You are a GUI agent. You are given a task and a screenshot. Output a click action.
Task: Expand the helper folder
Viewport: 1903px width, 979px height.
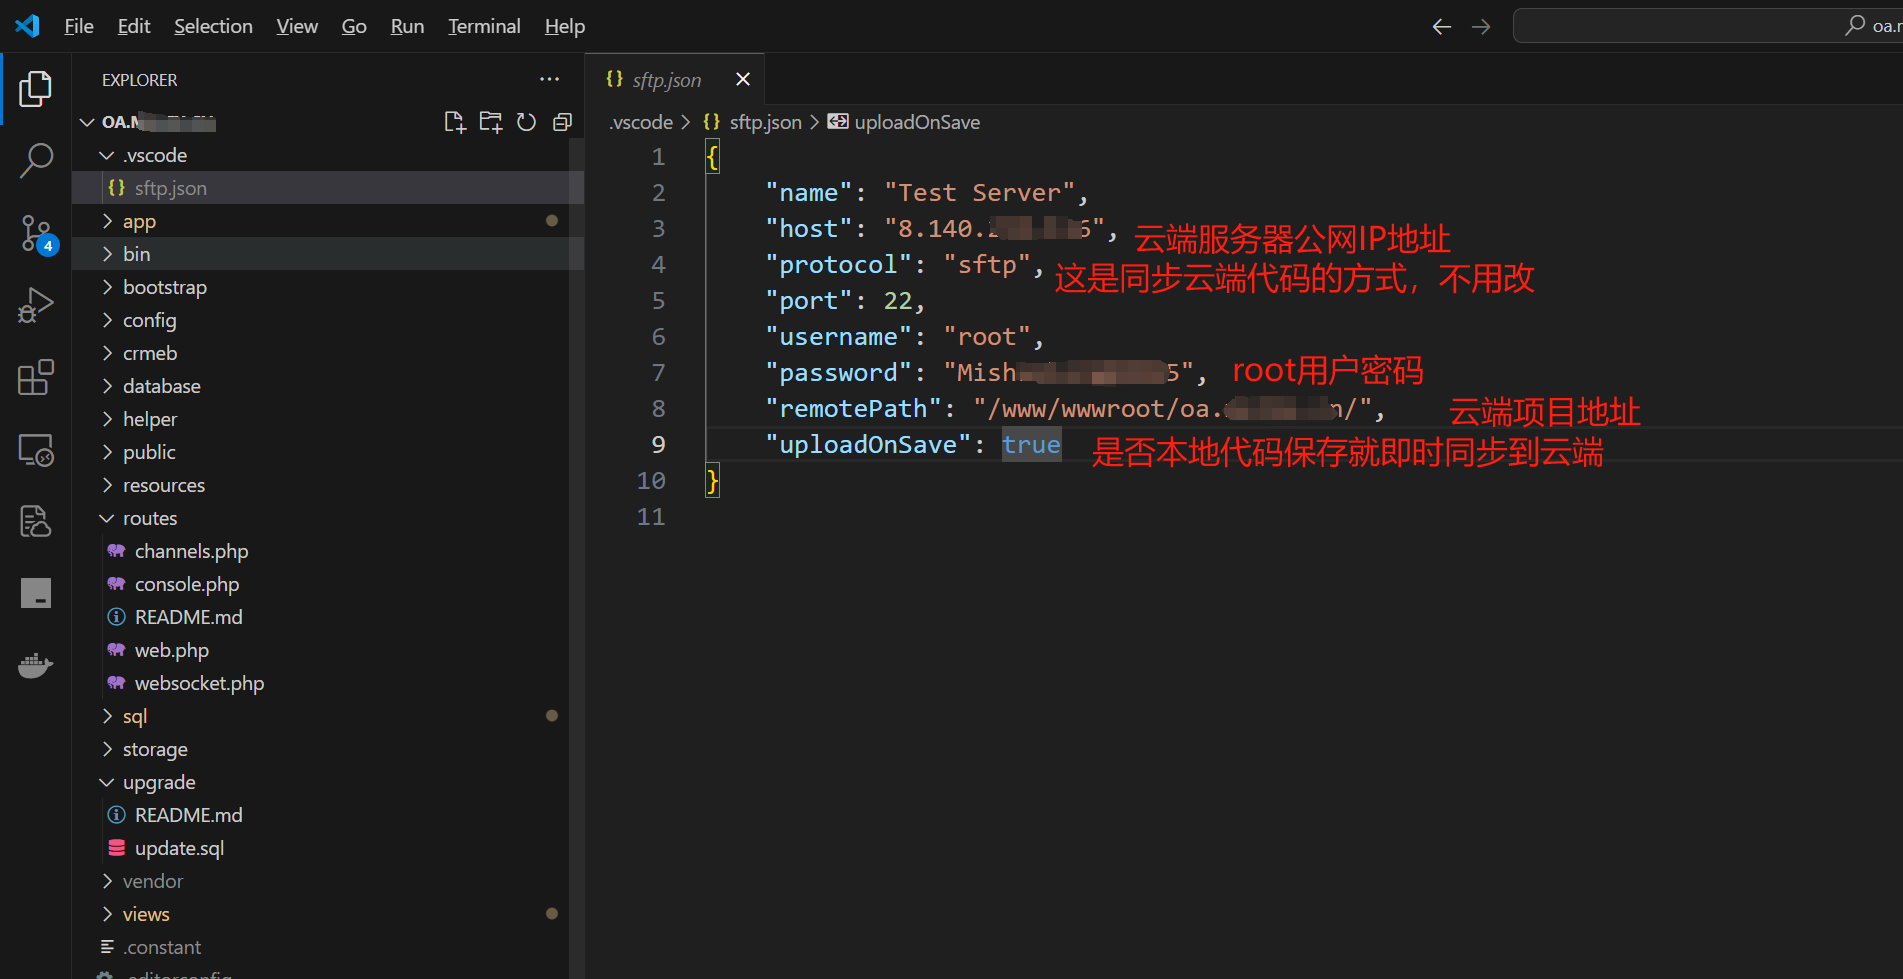pyautogui.click(x=328, y=419)
